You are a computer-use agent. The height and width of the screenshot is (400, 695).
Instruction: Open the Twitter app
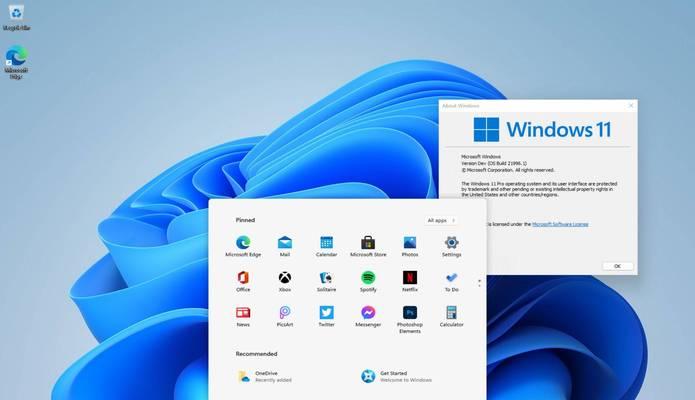coord(326,316)
